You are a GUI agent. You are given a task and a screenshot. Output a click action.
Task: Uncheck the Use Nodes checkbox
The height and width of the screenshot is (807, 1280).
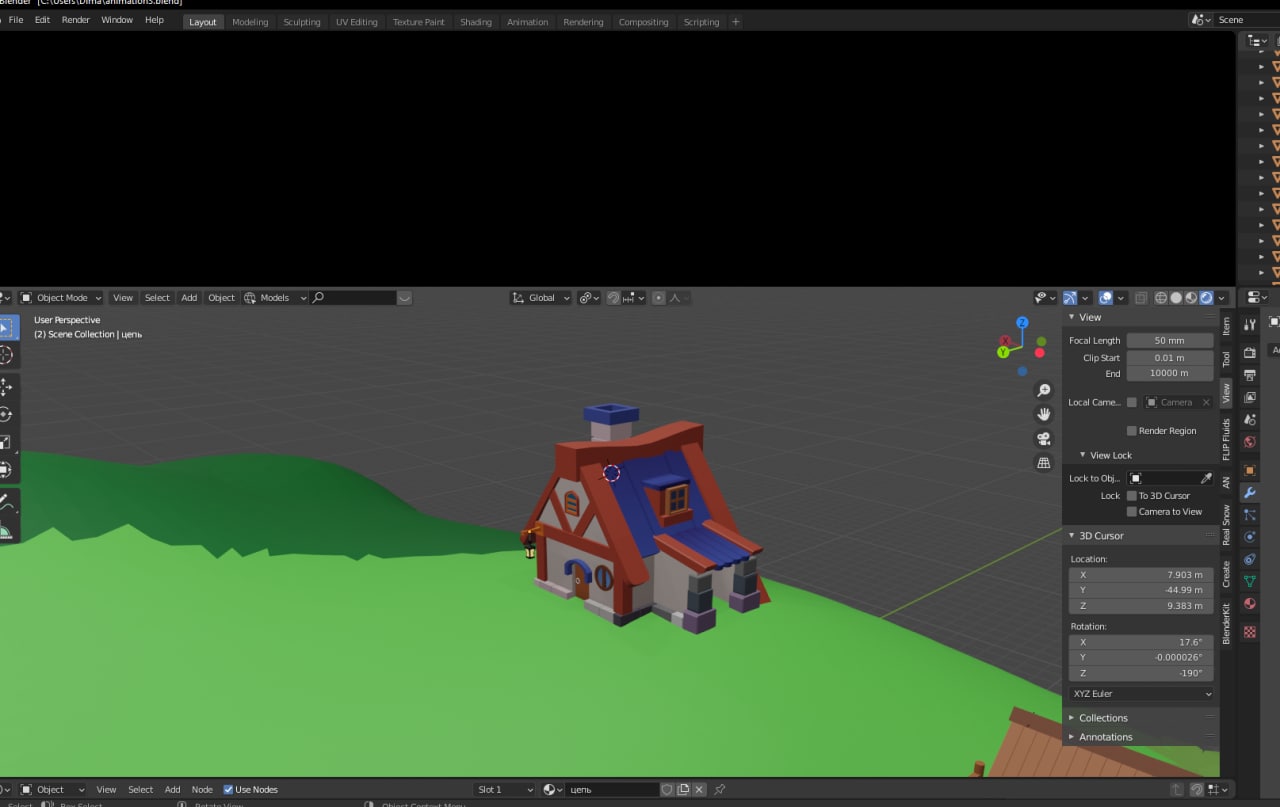(228, 790)
